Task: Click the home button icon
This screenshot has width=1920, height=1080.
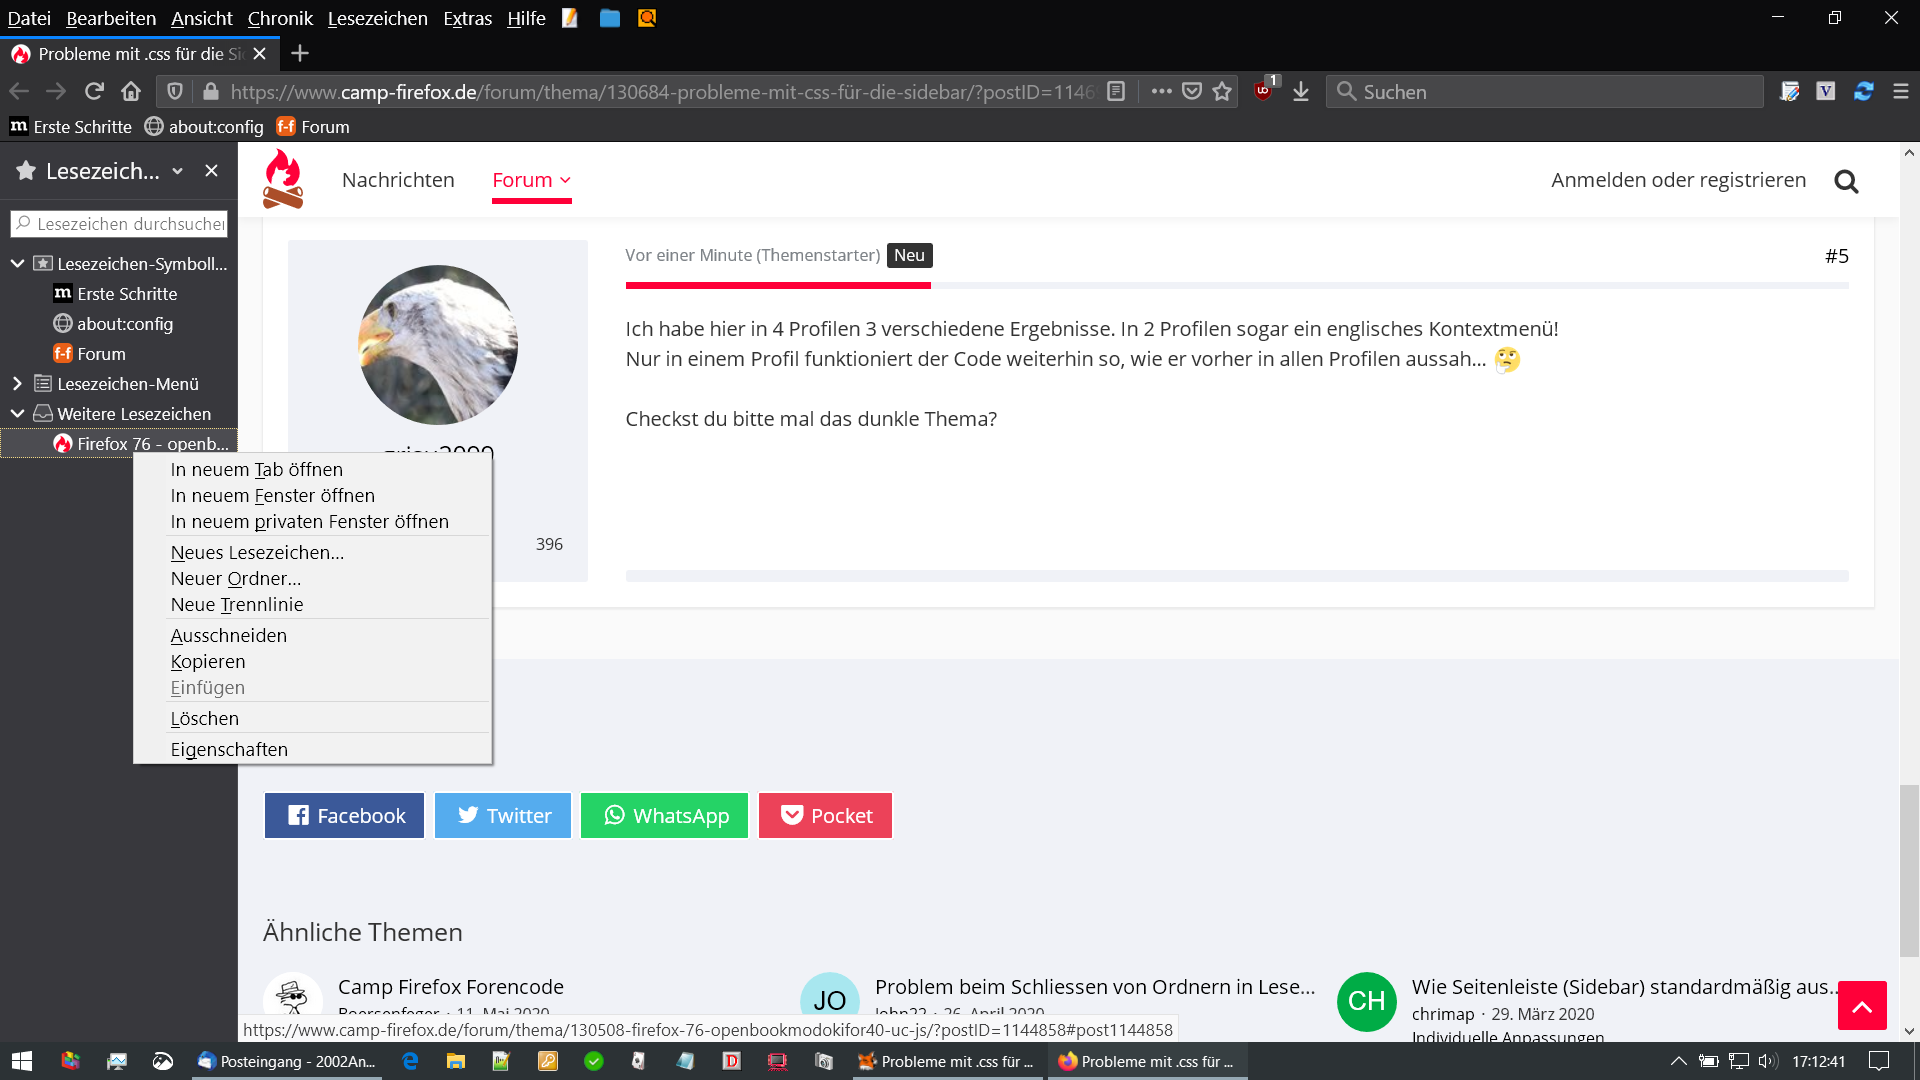Action: coord(131,91)
